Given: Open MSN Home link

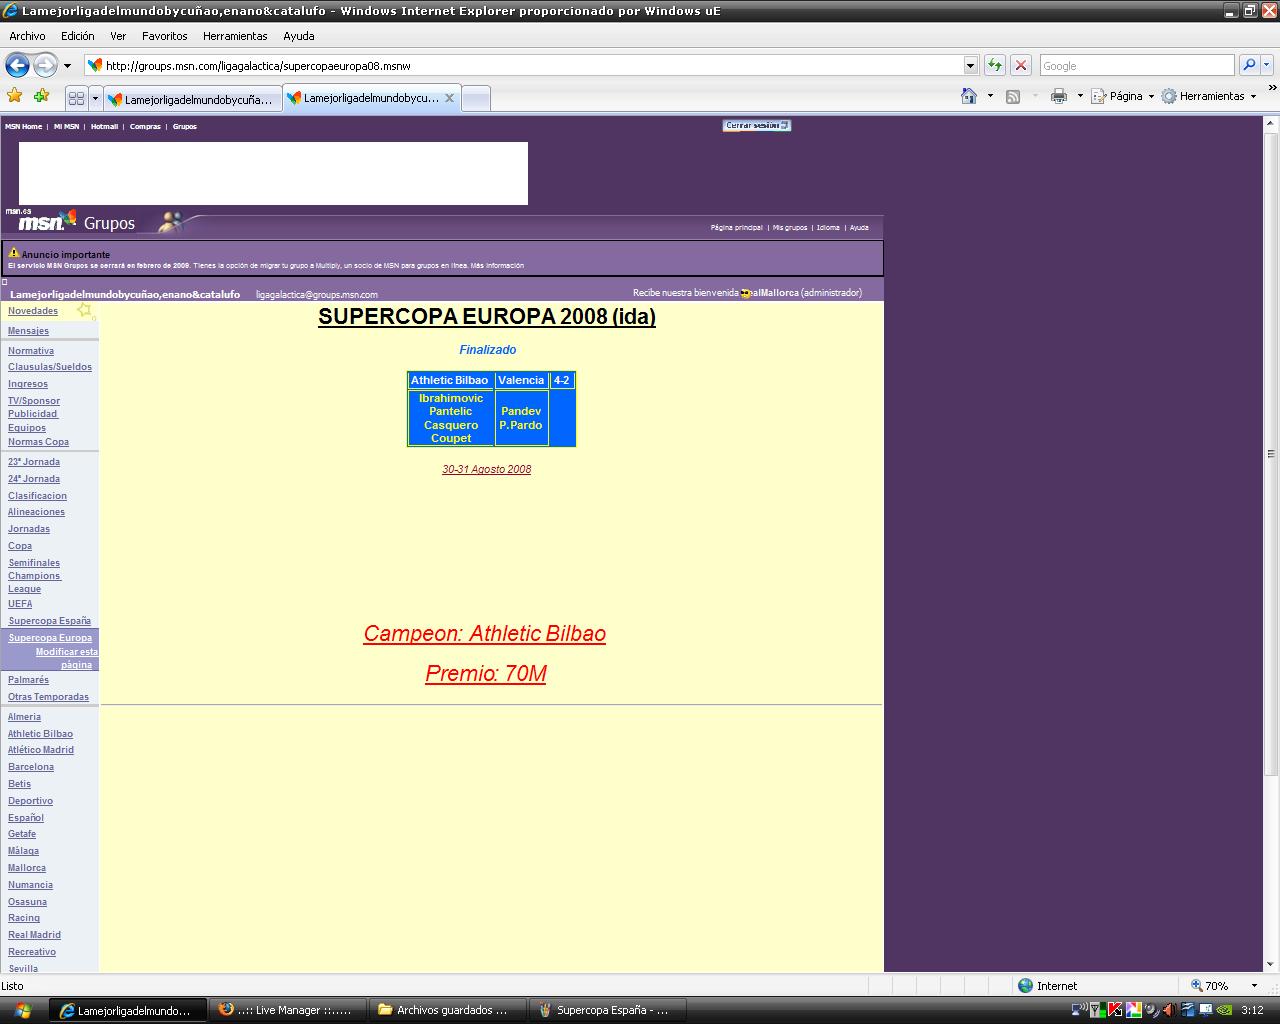Looking at the screenshot, I should 23,127.
